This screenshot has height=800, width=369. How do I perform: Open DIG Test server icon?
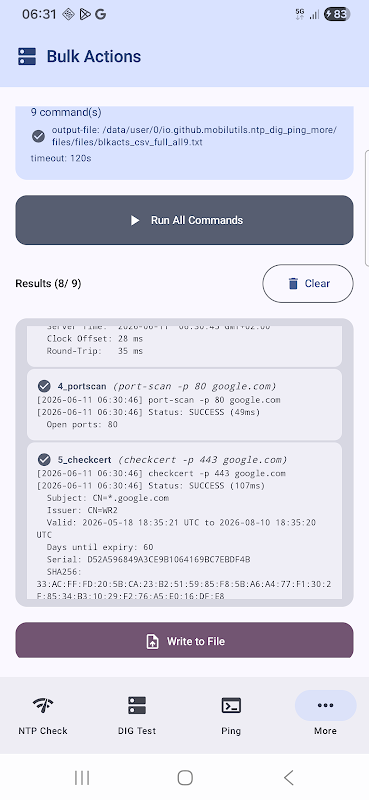click(x=137, y=706)
